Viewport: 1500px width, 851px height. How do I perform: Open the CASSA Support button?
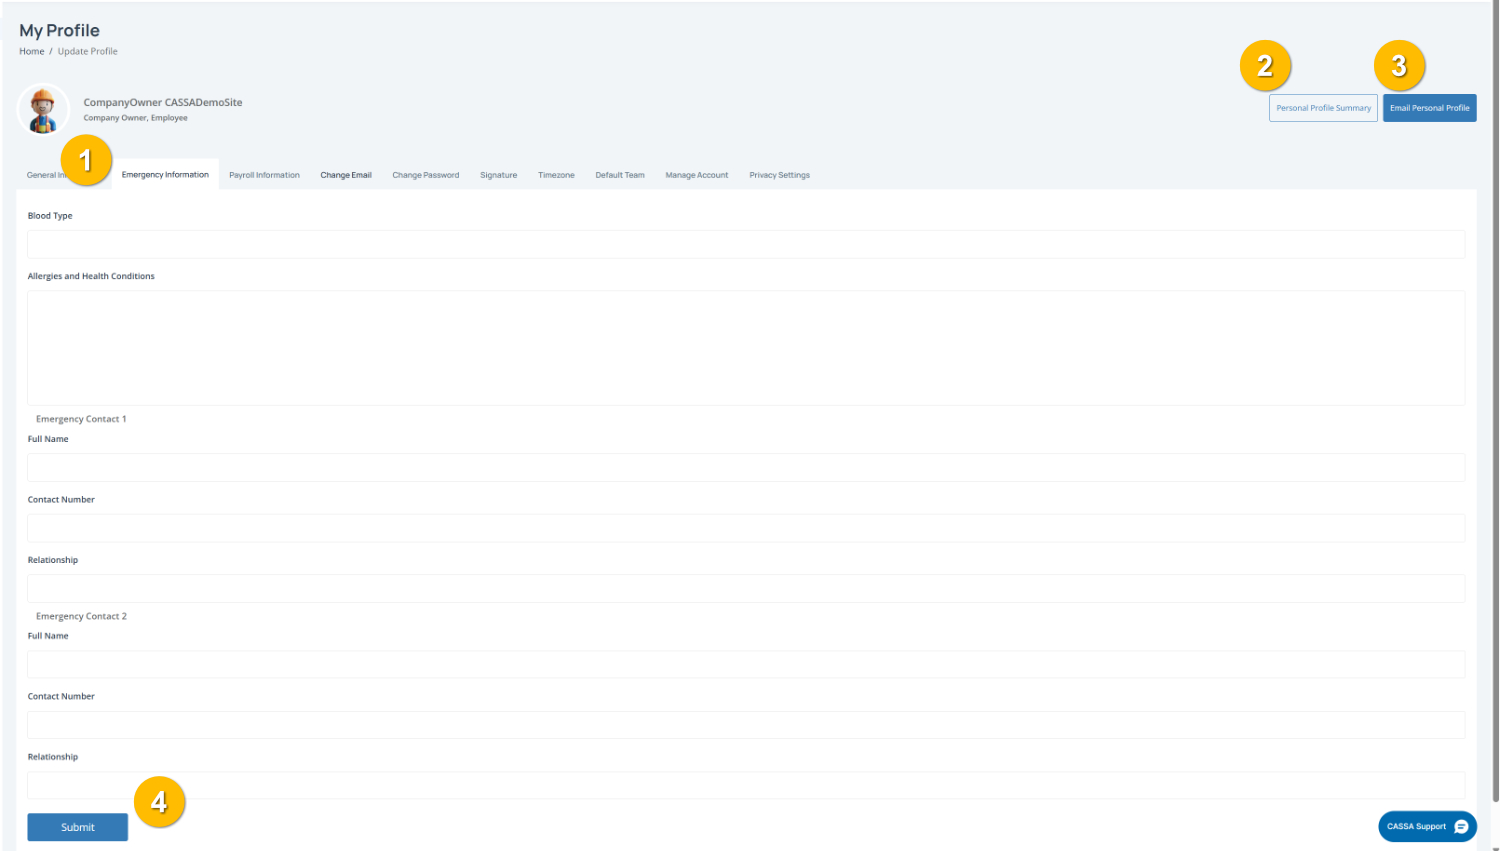(x=1427, y=826)
